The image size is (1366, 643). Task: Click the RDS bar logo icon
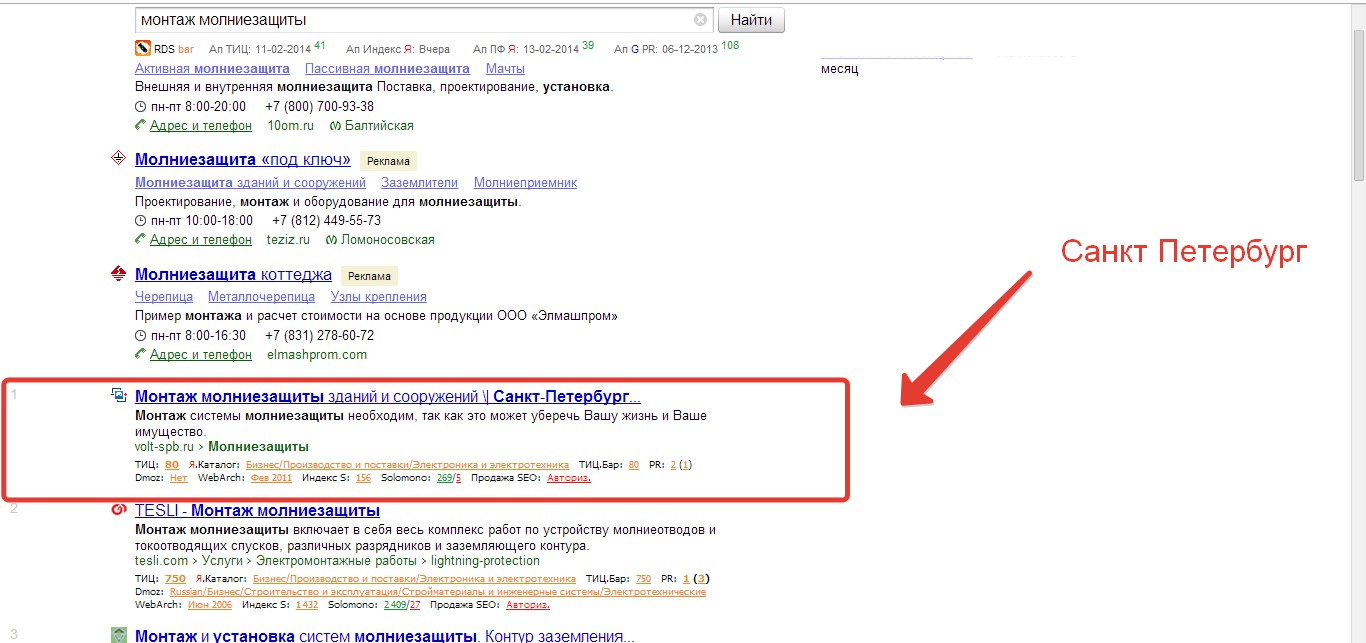tap(142, 48)
